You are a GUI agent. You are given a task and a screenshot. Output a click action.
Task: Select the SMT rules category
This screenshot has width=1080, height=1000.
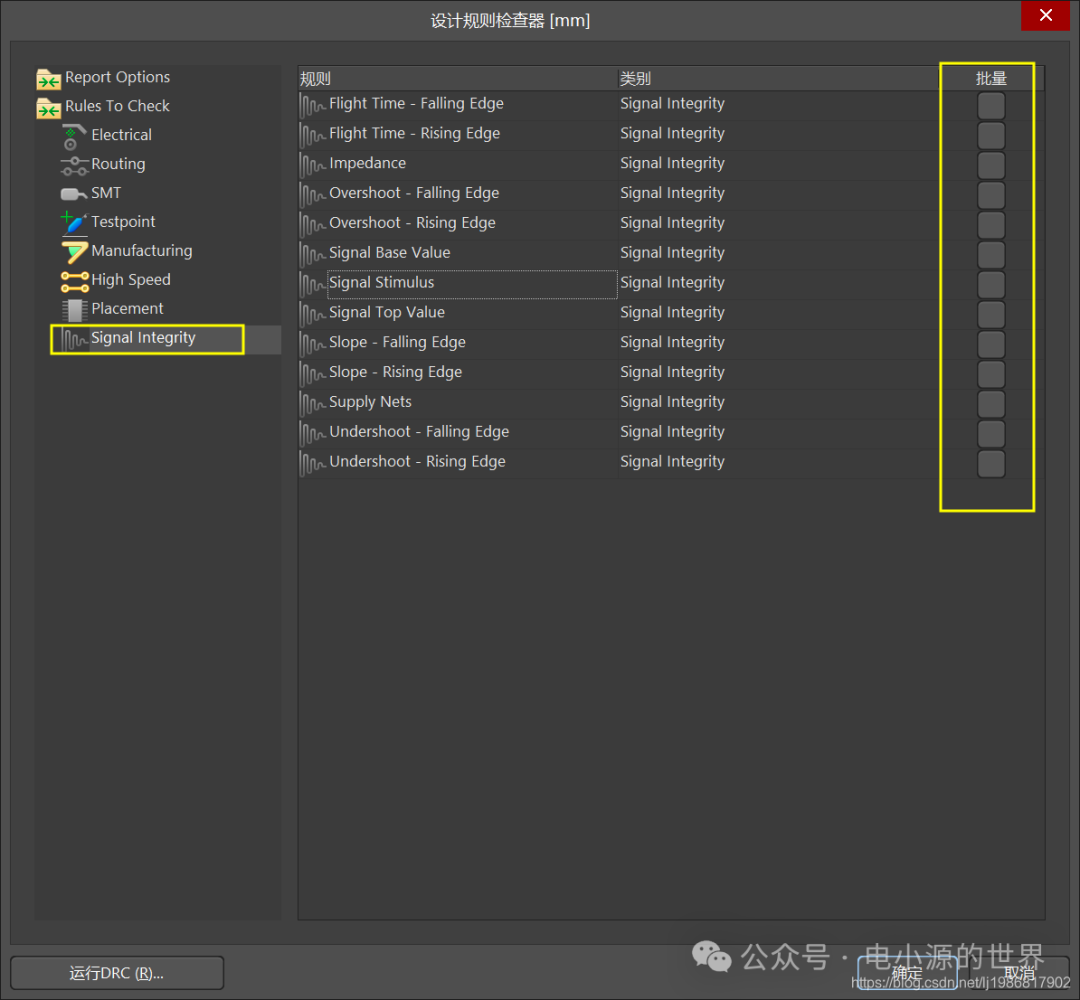[x=106, y=193]
